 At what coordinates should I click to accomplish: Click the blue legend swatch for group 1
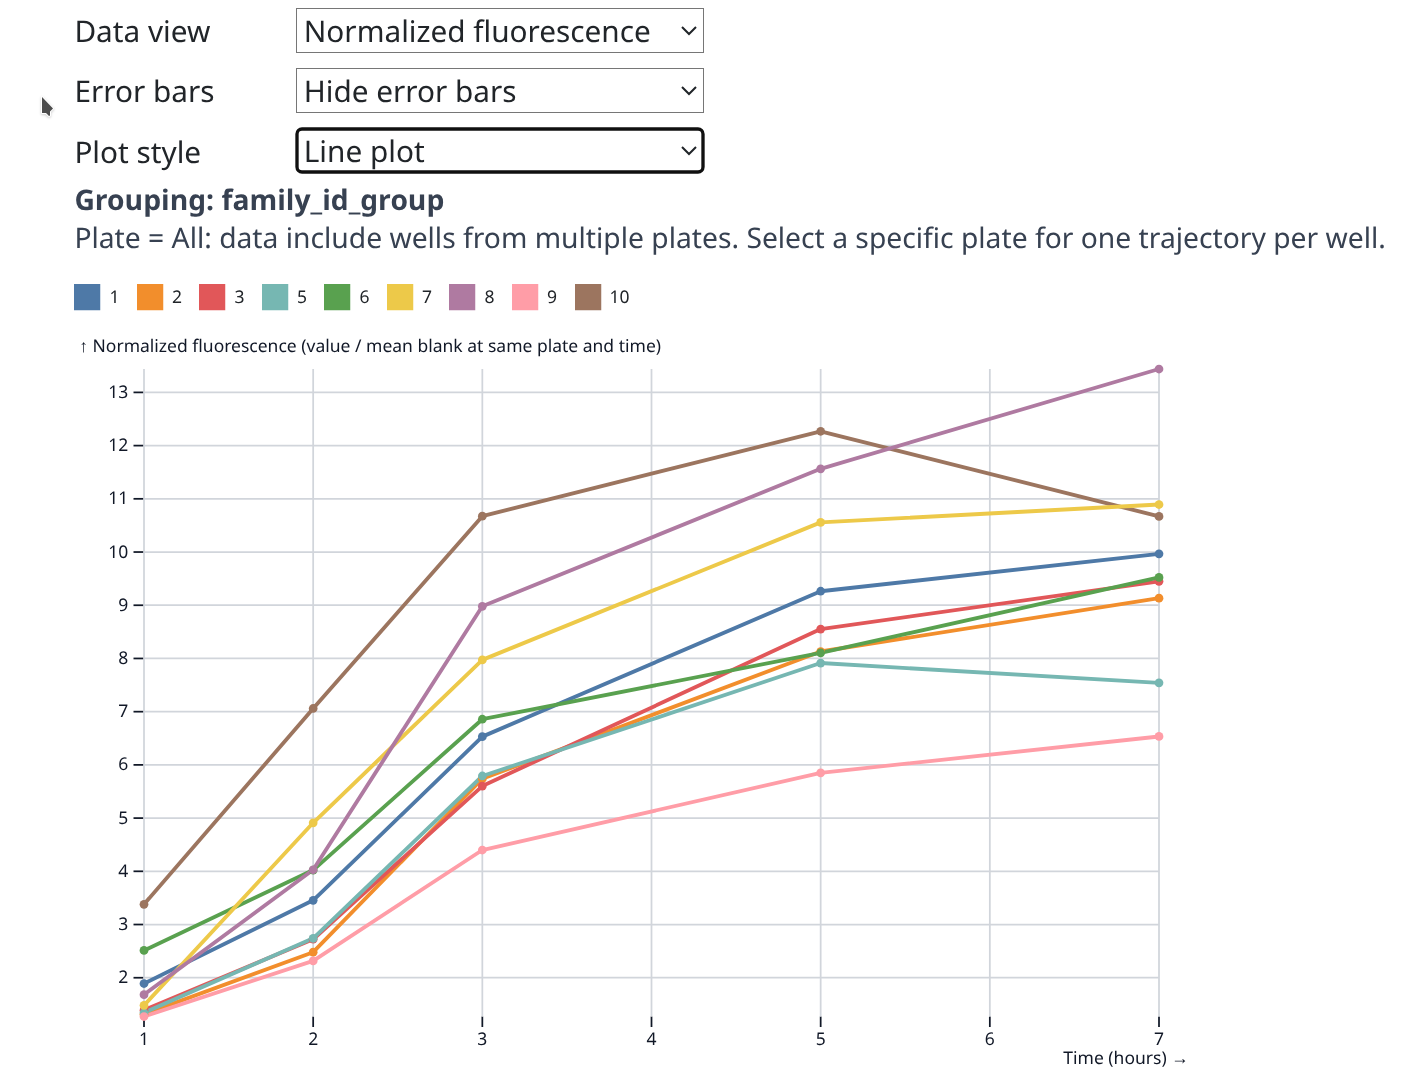coord(88,297)
